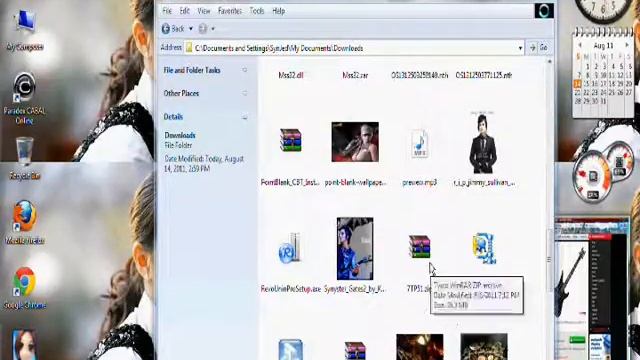Expand the Other Places panel

point(244,93)
